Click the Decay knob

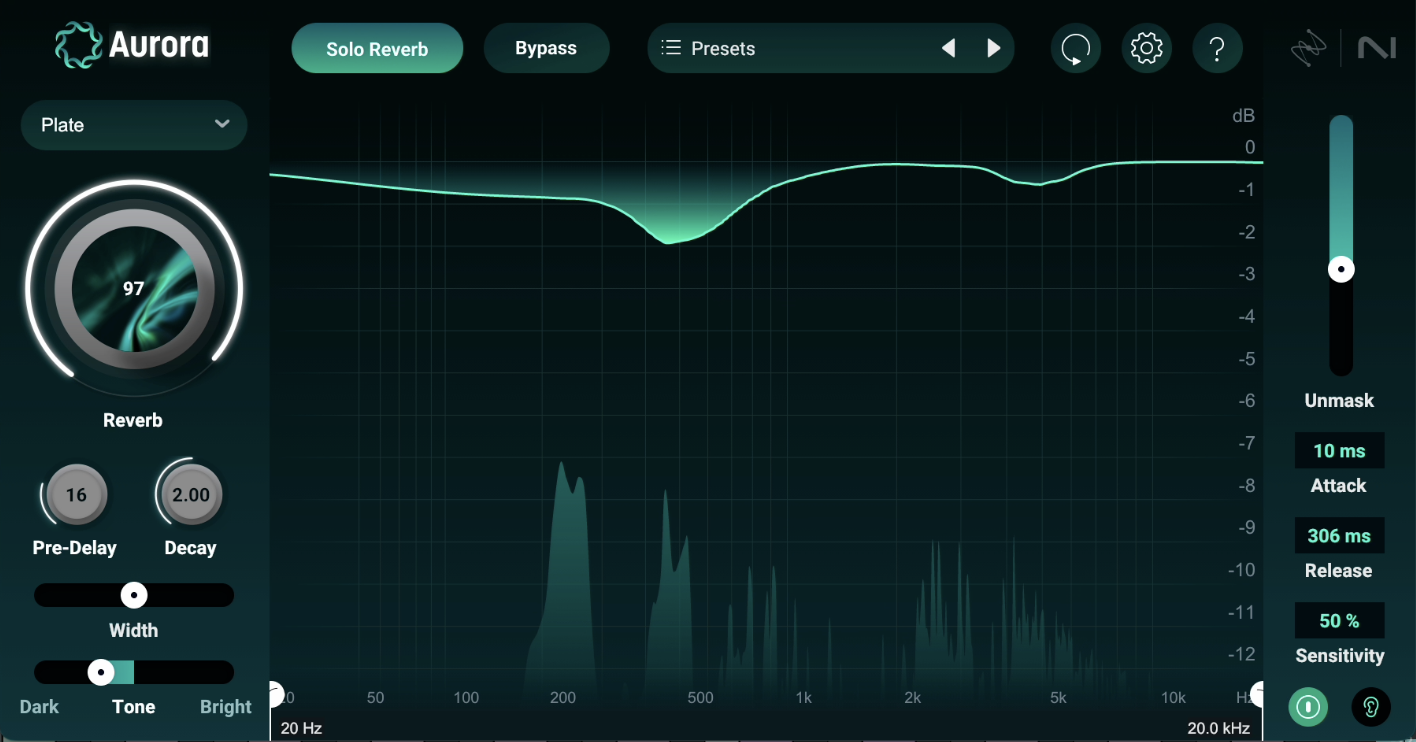point(189,494)
